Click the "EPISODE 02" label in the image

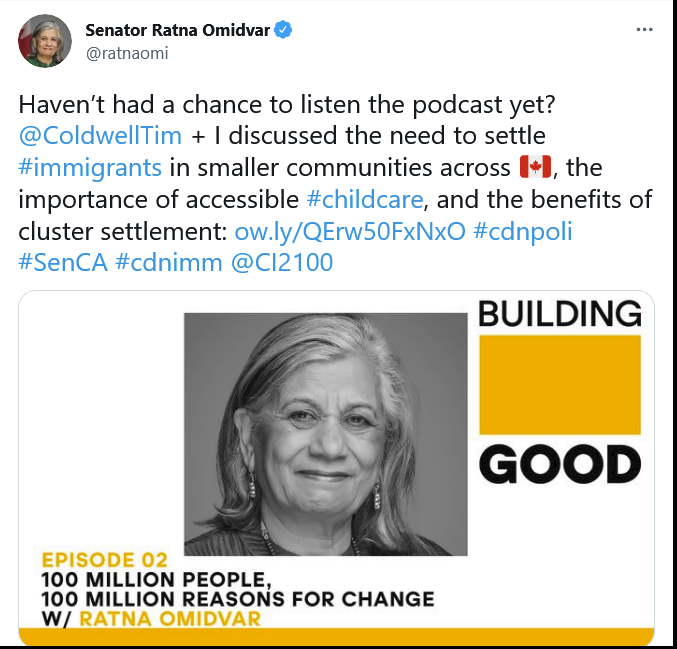click(104, 559)
